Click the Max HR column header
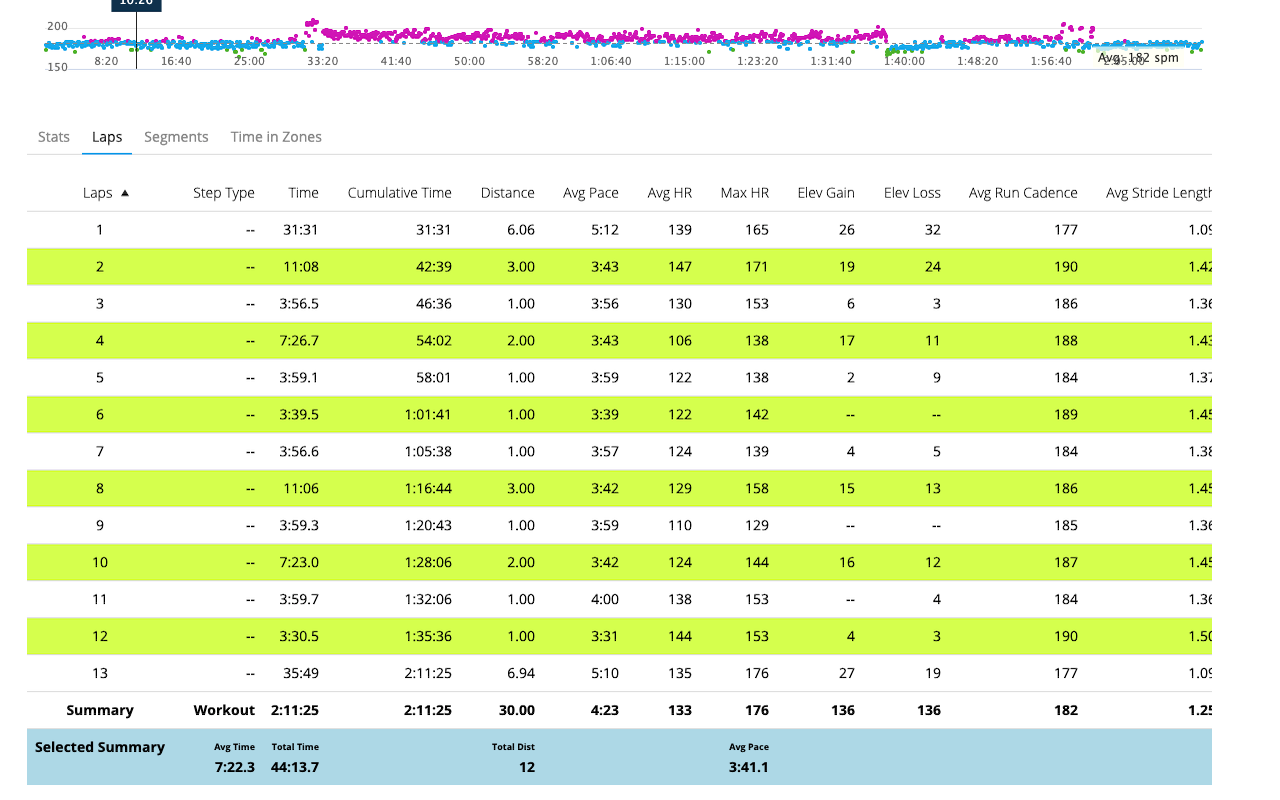1280x800 pixels. (x=745, y=193)
